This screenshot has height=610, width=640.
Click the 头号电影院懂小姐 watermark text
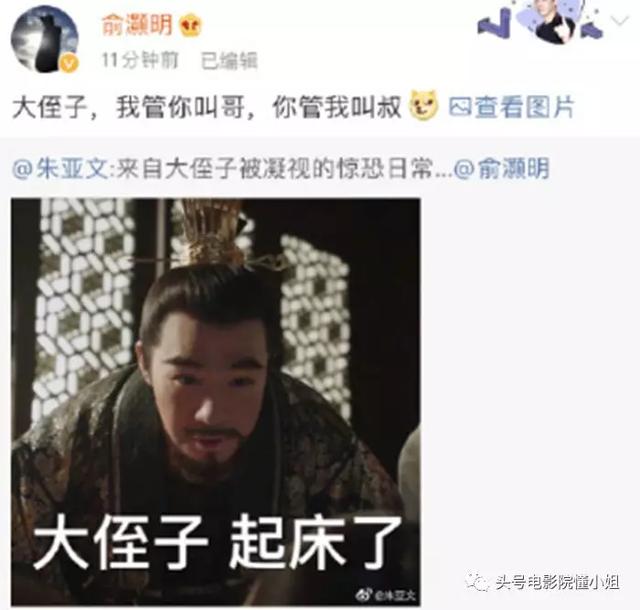pyautogui.click(x=557, y=582)
